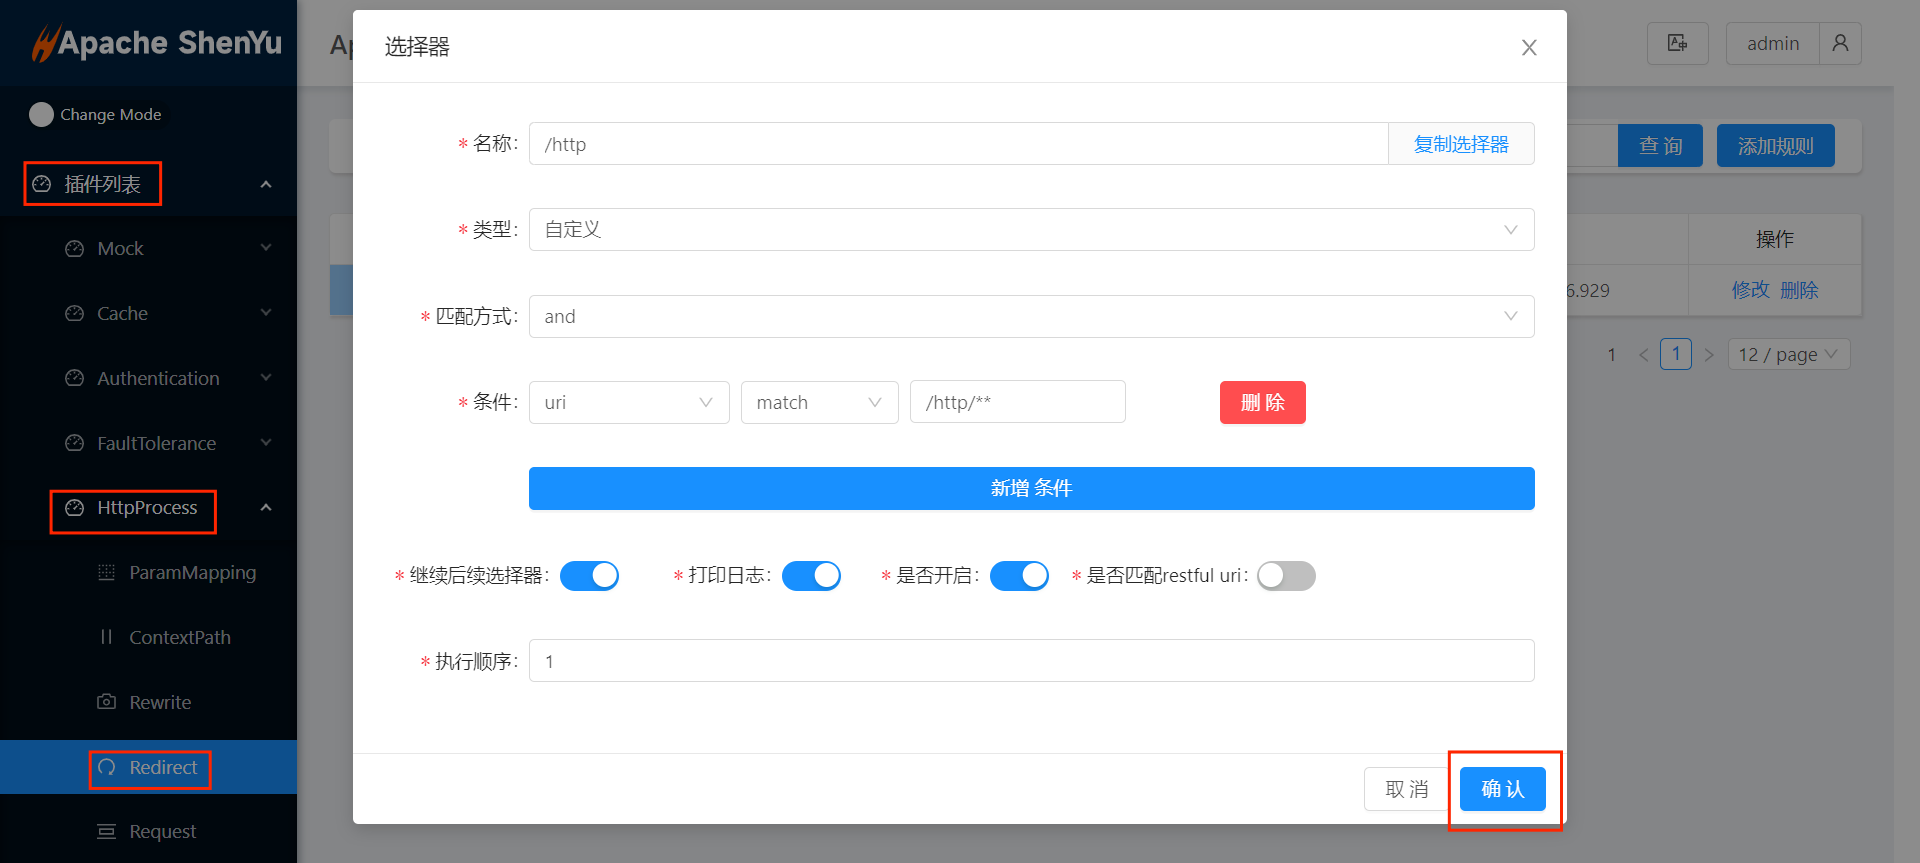
Task: Expand the Authentication menu group
Action: [x=158, y=378]
